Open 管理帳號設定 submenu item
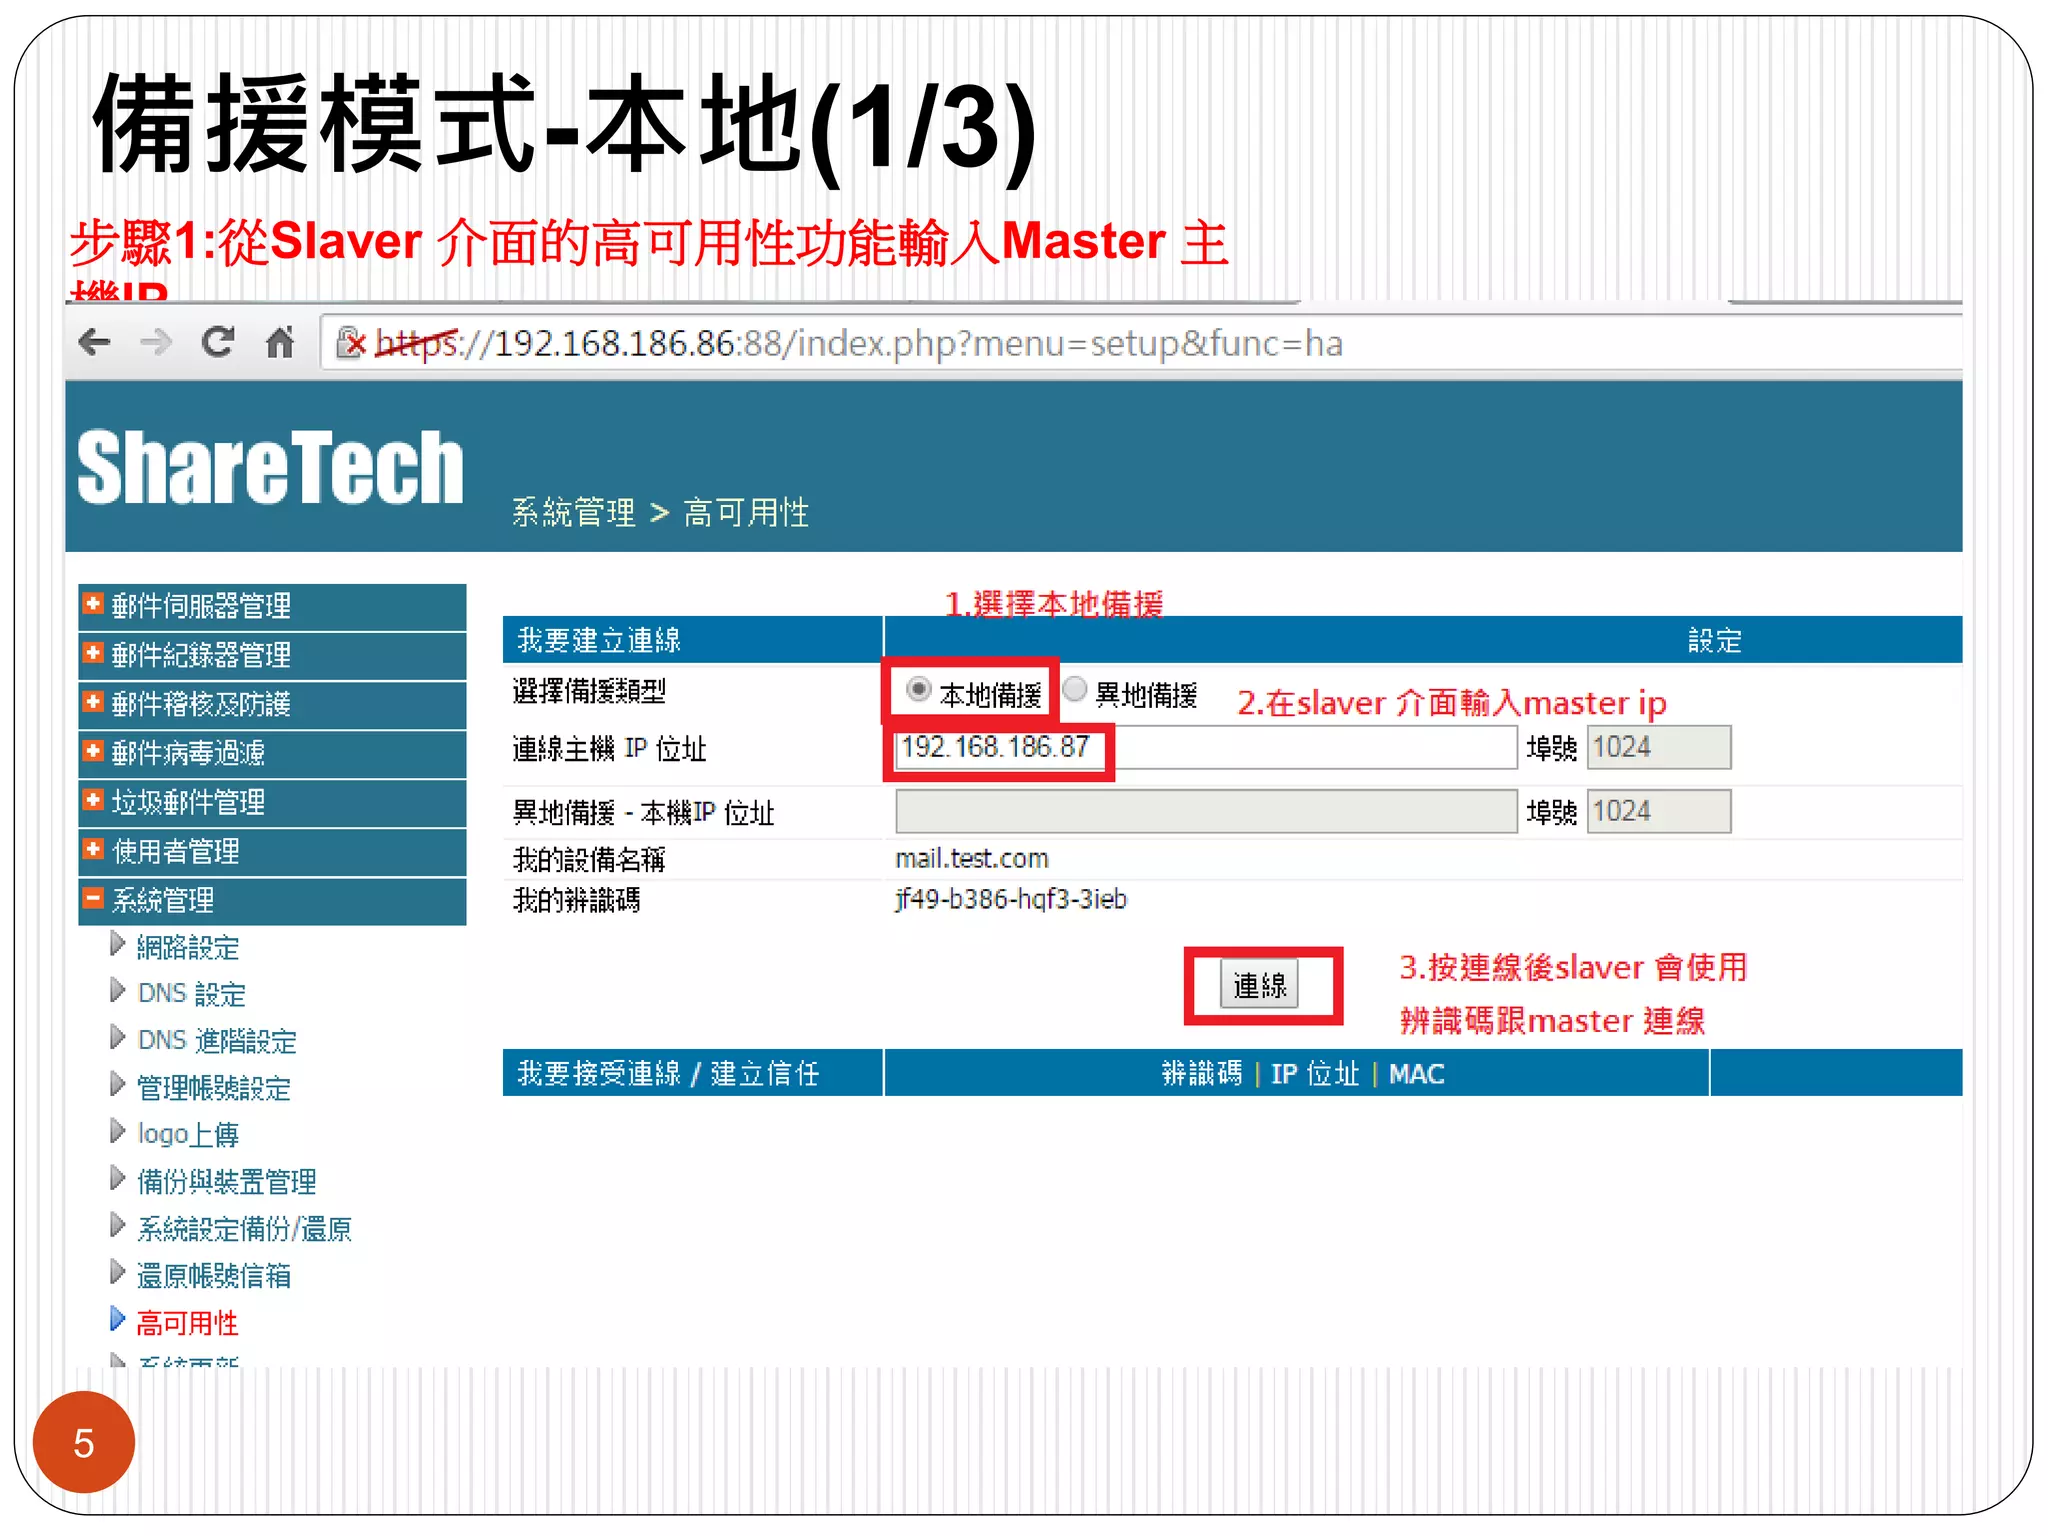The height and width of the screenshot is (1536, 2048). coord(214,1088)
